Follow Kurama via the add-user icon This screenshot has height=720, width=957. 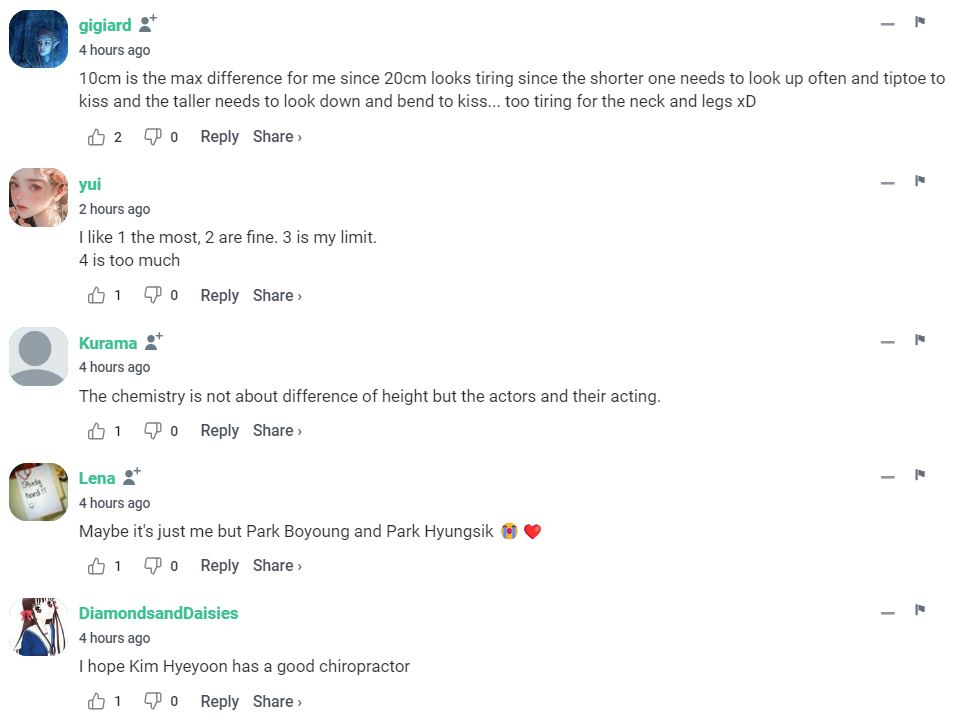[x=154, y=341]
